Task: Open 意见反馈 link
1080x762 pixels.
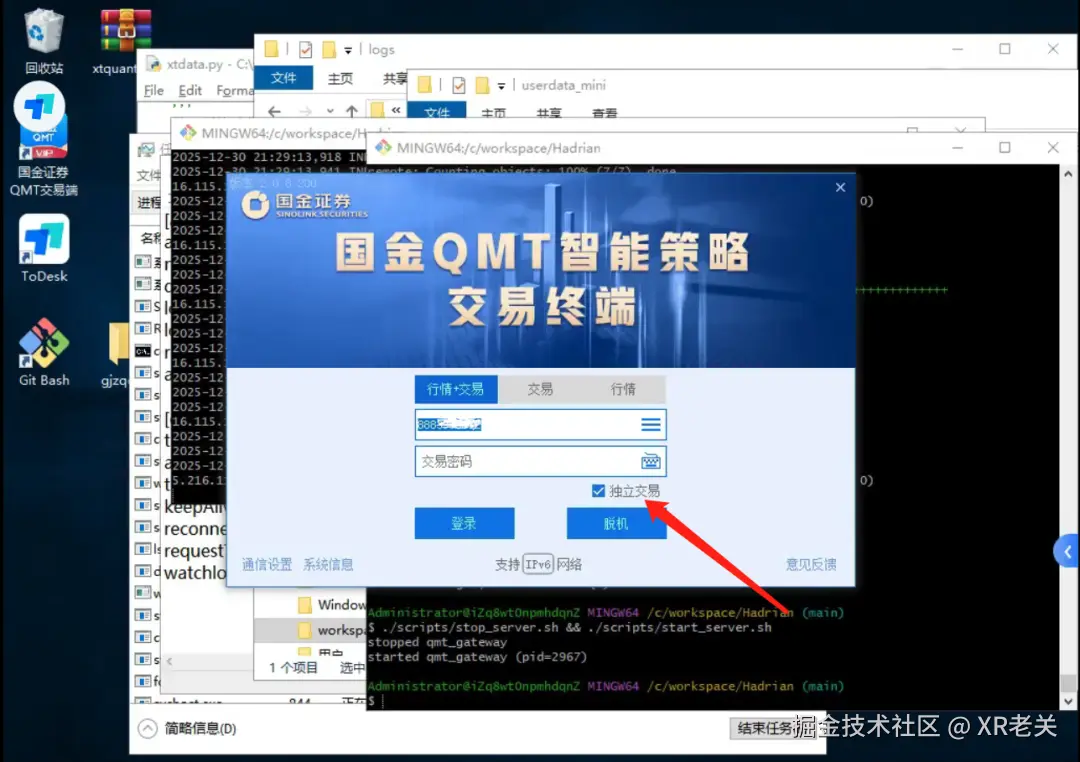Action: click(x=811, y=565)
